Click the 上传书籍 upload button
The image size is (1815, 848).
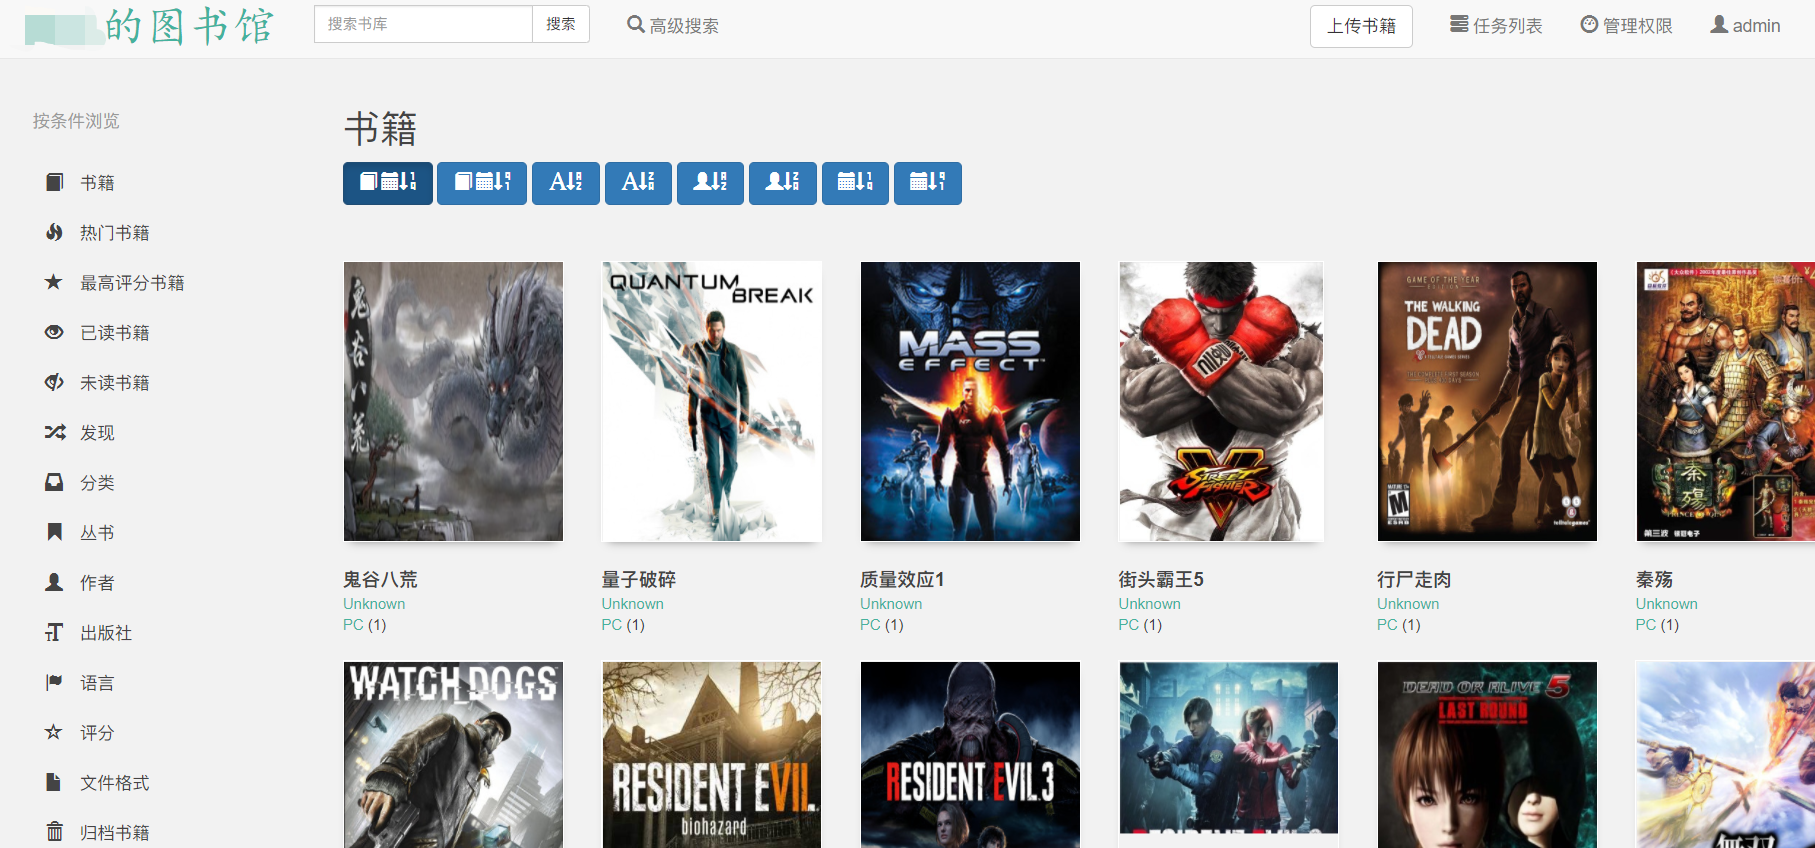tap(1361, 26)
